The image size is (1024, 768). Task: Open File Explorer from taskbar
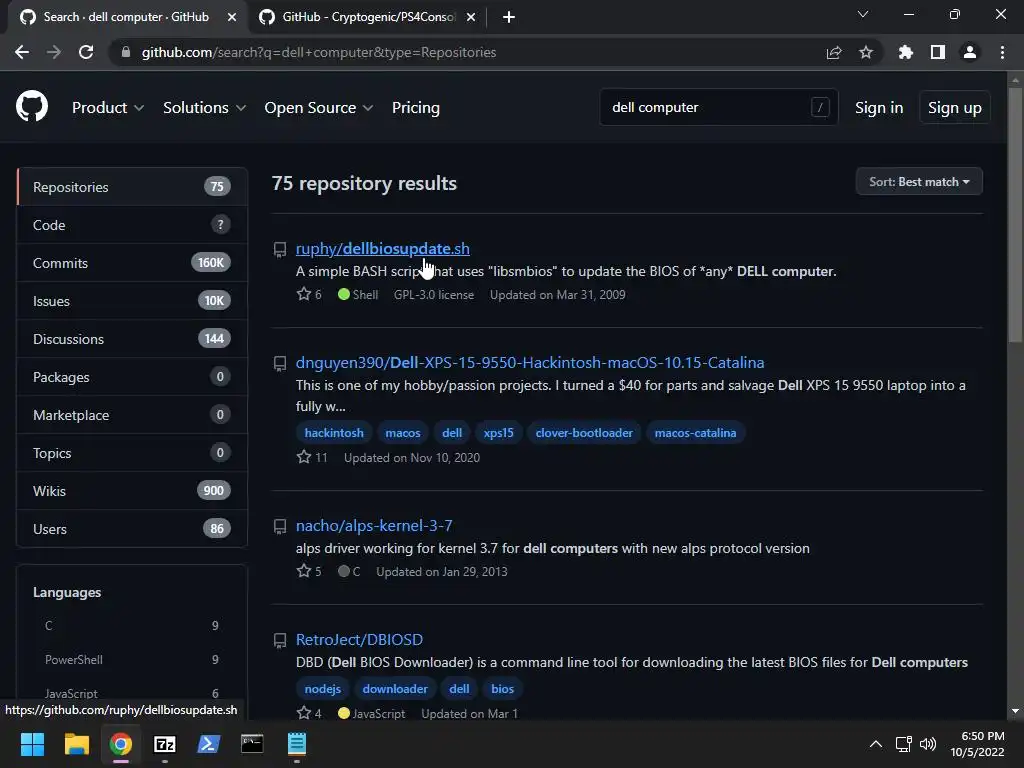click(76, 744)
